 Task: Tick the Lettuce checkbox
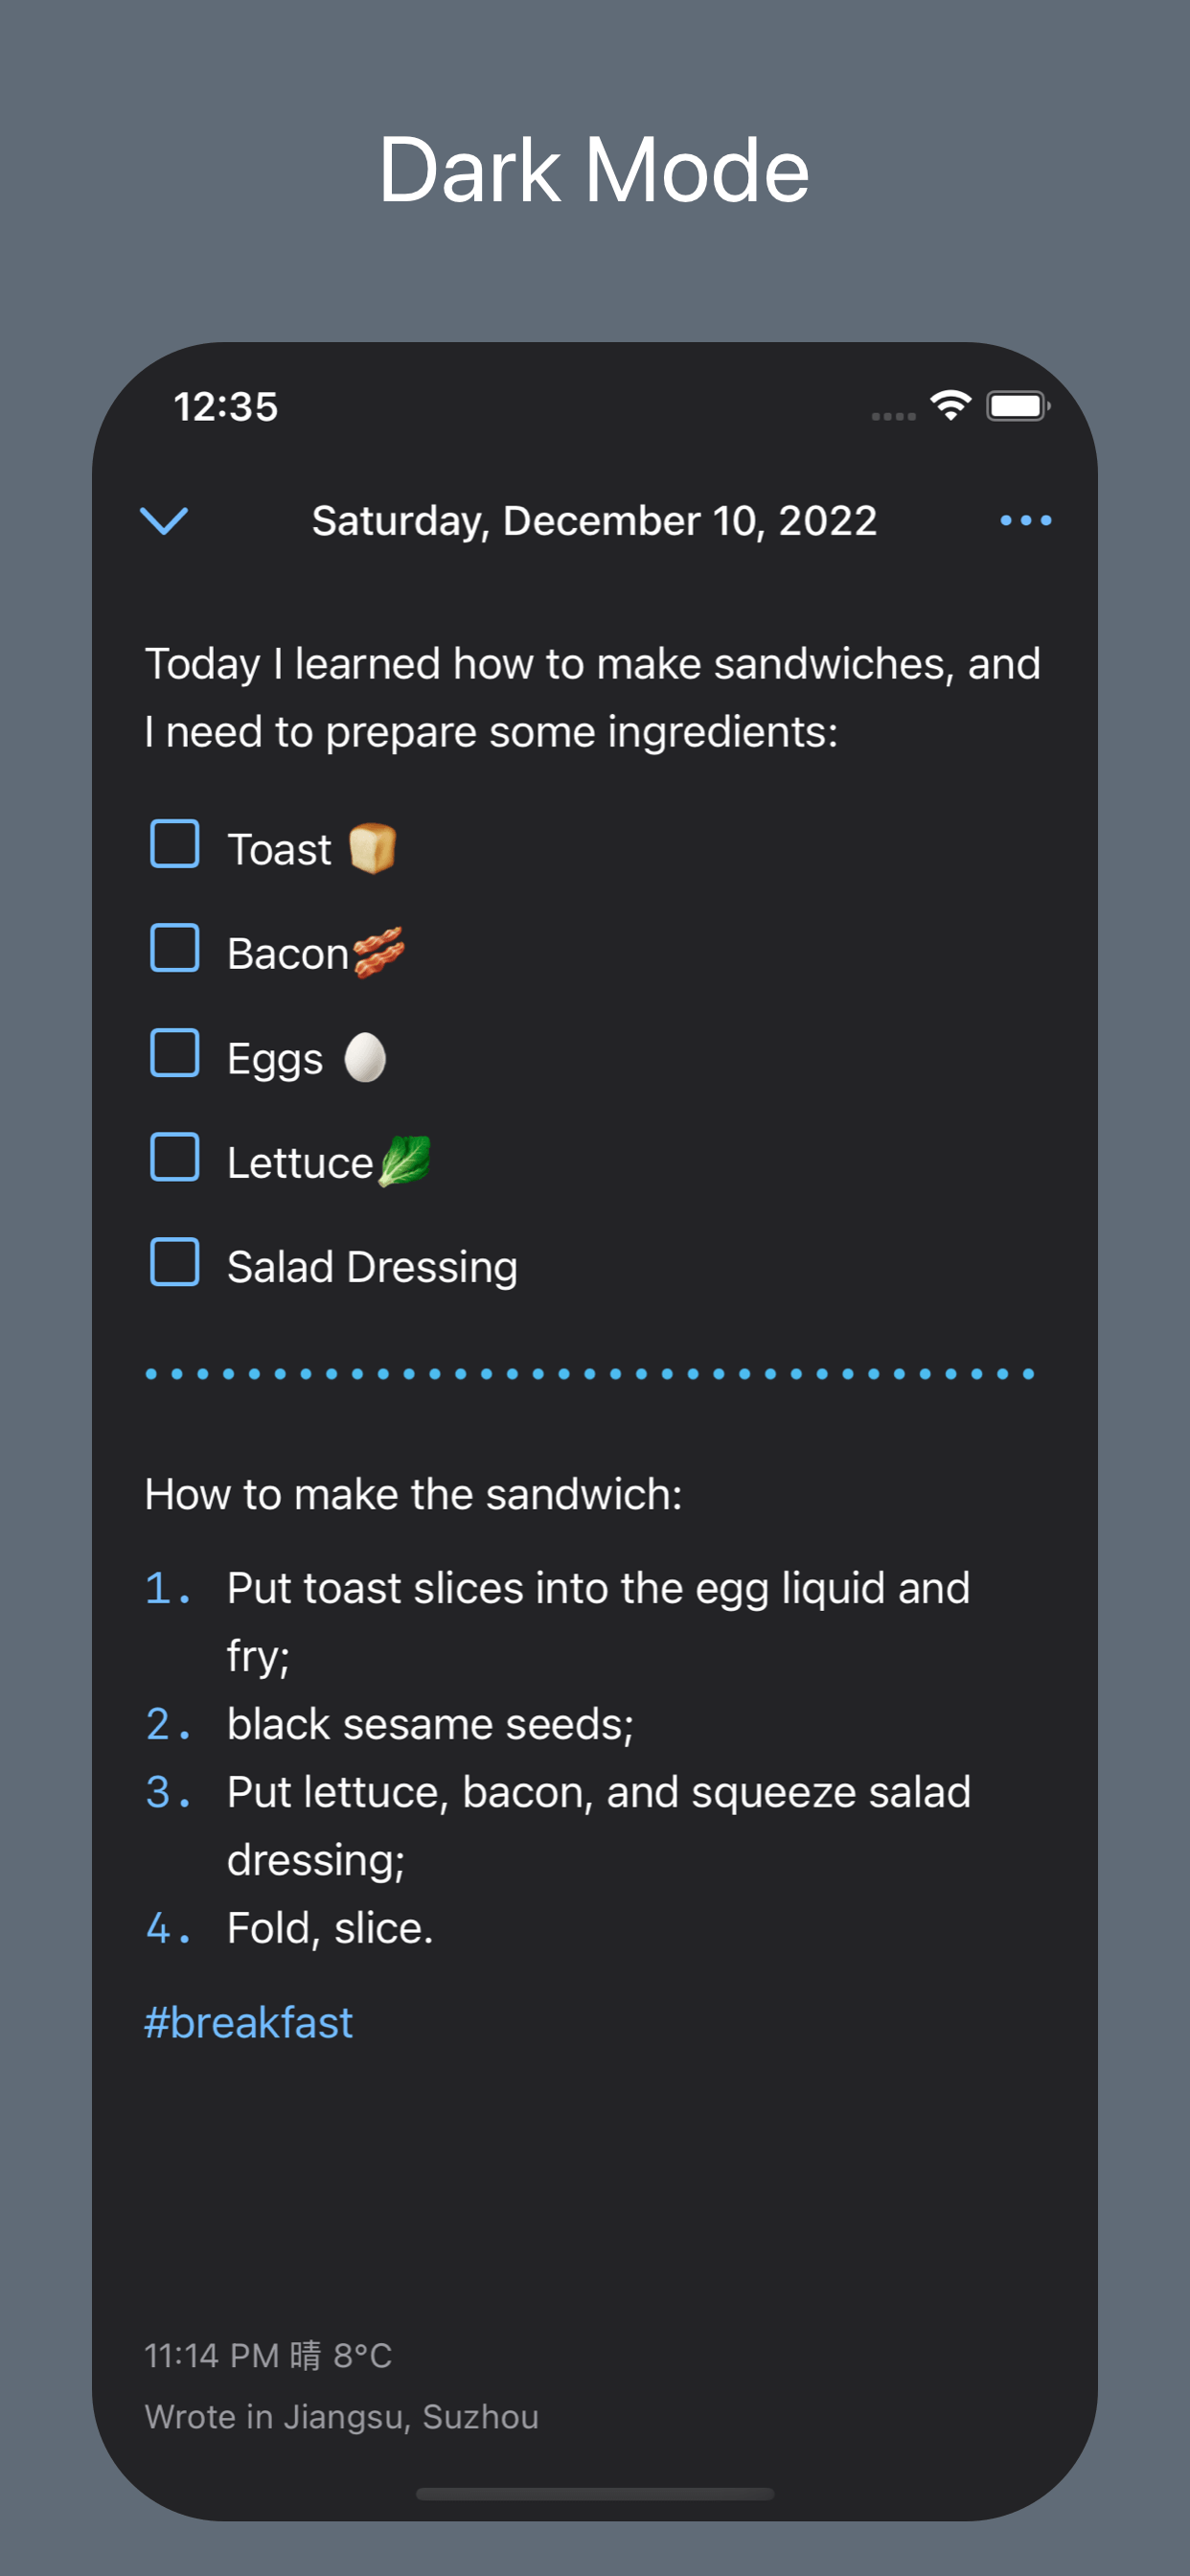click(175, 1157)
